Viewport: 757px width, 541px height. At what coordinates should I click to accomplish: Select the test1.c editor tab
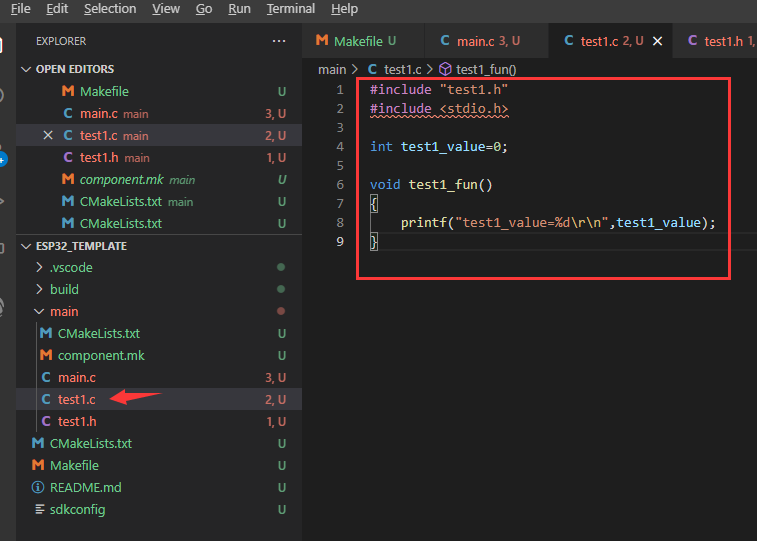tap(611, 41)
